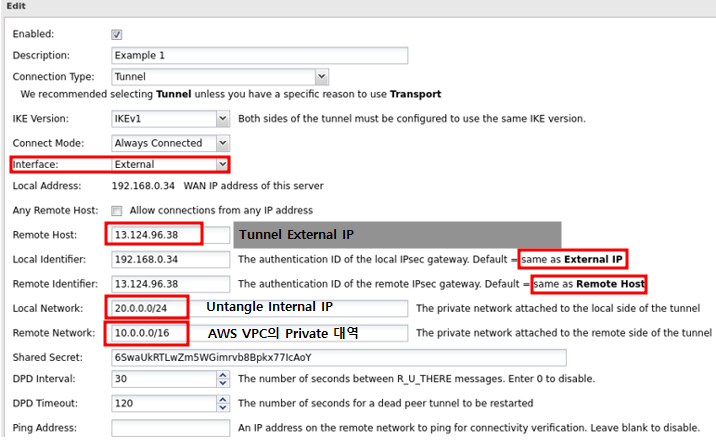
Task: Increase DPD Timeout with up arrow
Action: (x=223, y=400)
